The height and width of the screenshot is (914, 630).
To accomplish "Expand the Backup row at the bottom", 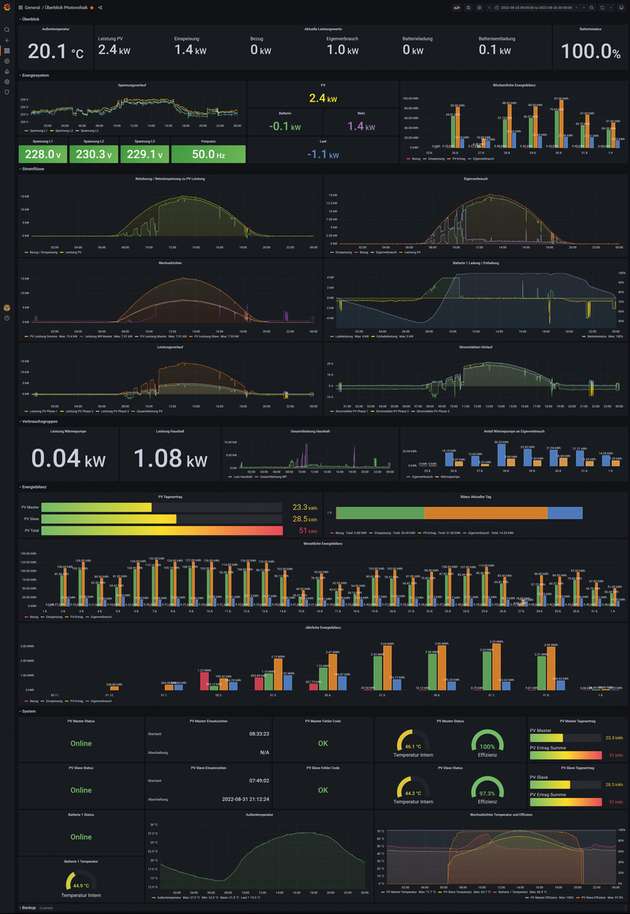I will tap(28, 907).
